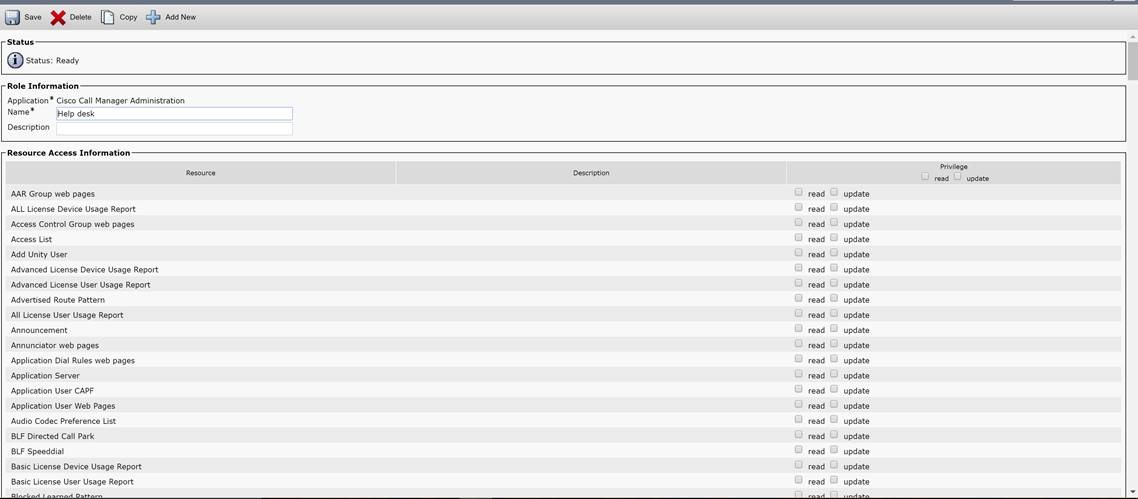The width and height of the screenshot is (1138, 499).
Task: Click the Save toolbar label
Action: (33, 17)
